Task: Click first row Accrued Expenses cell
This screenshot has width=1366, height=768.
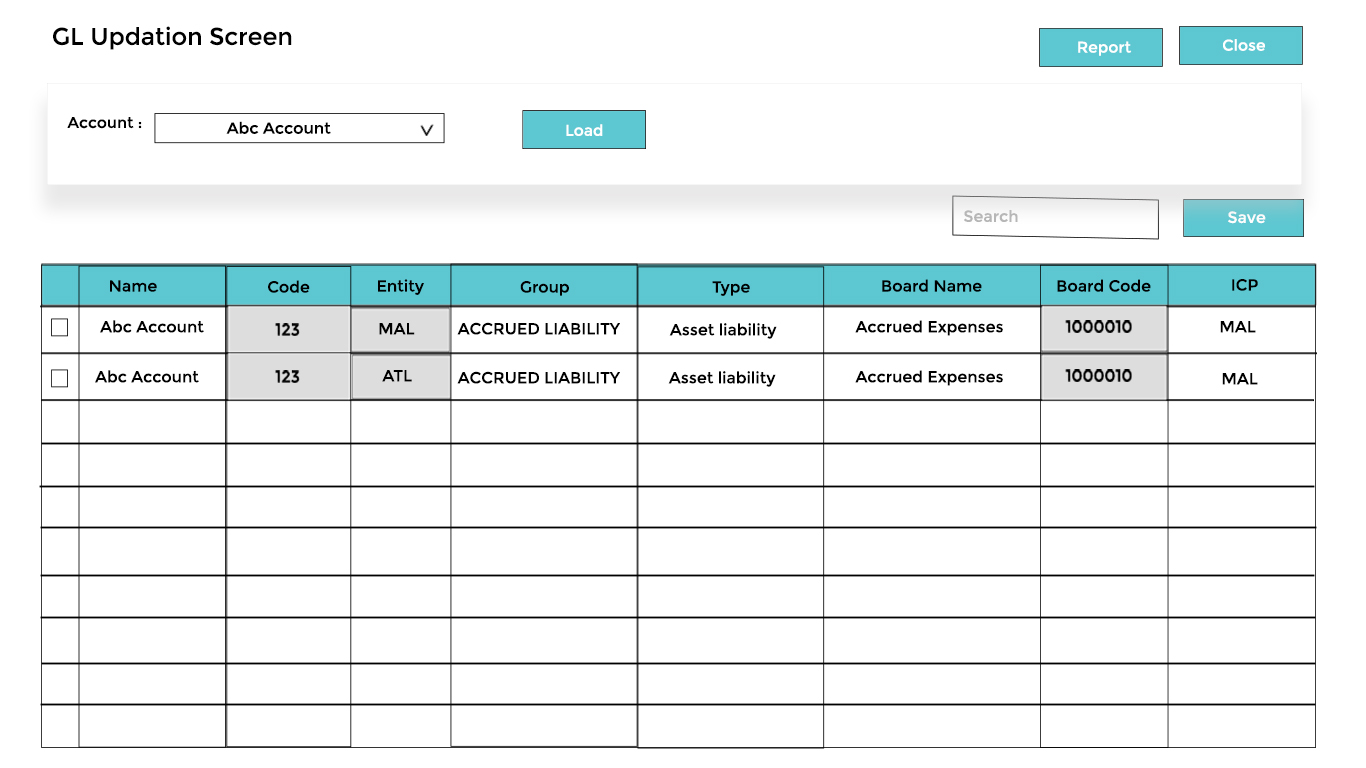Action: point(930,328)
